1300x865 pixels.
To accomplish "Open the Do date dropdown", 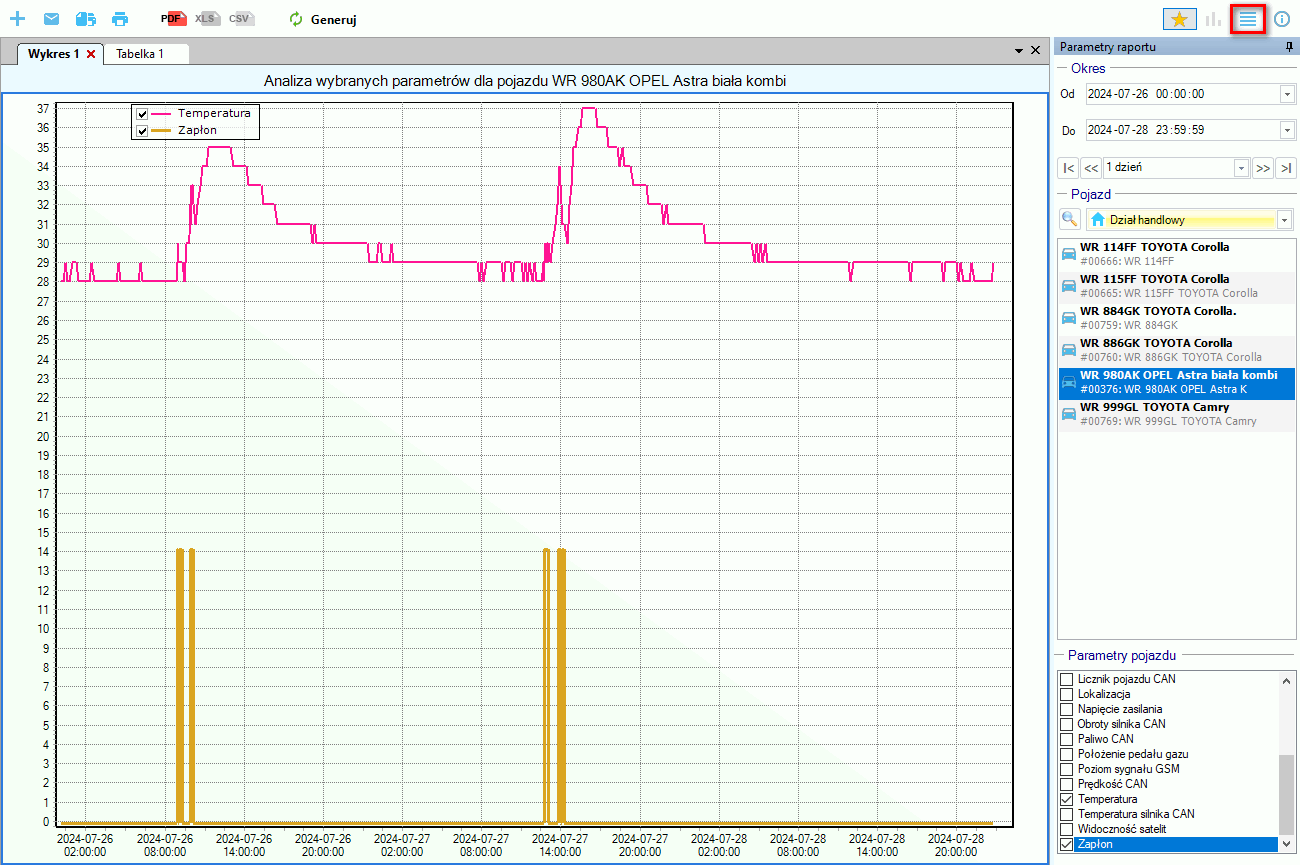I will click(1287, 130).
